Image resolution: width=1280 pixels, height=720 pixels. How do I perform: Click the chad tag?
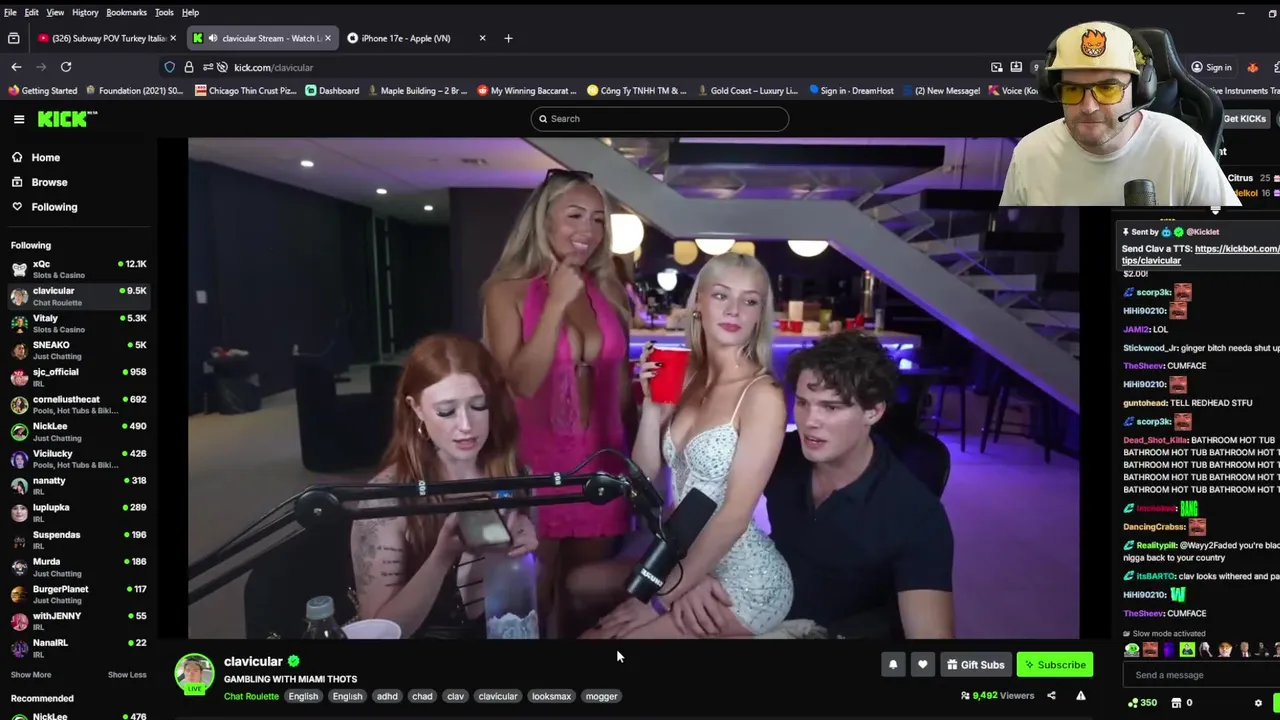(422, 696)
